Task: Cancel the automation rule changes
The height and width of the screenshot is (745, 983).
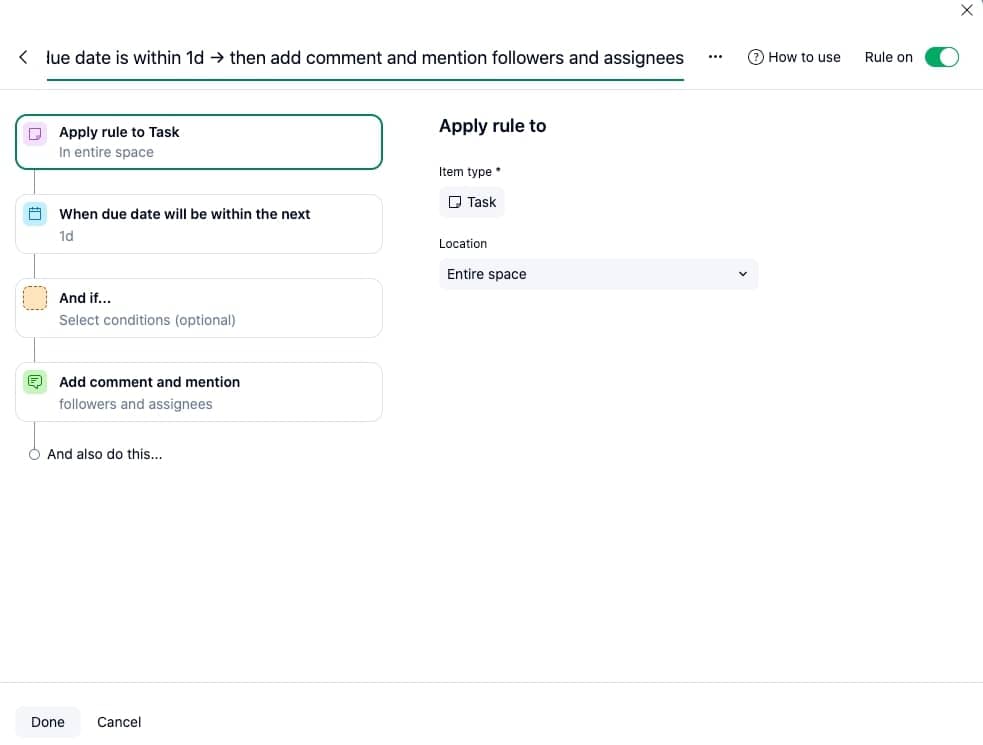Action: coord(118,721)
